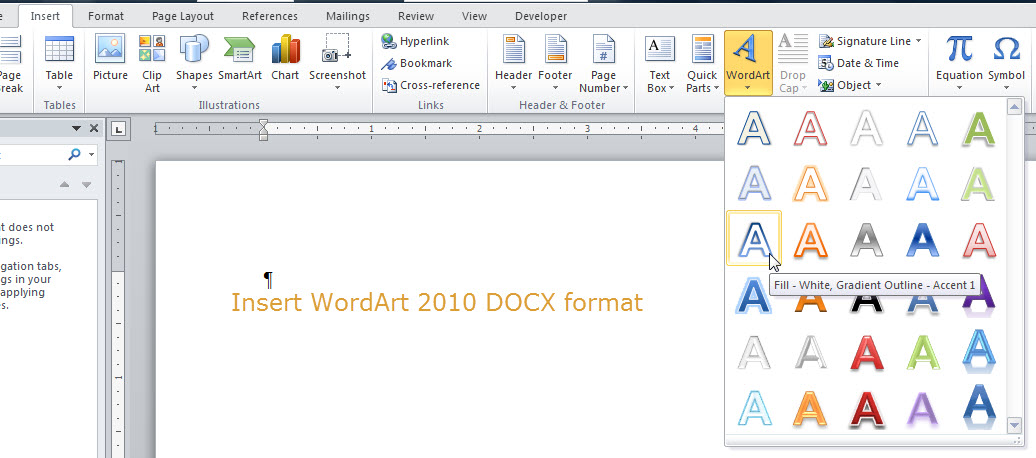Open the References tab

[x=270, y=16]
